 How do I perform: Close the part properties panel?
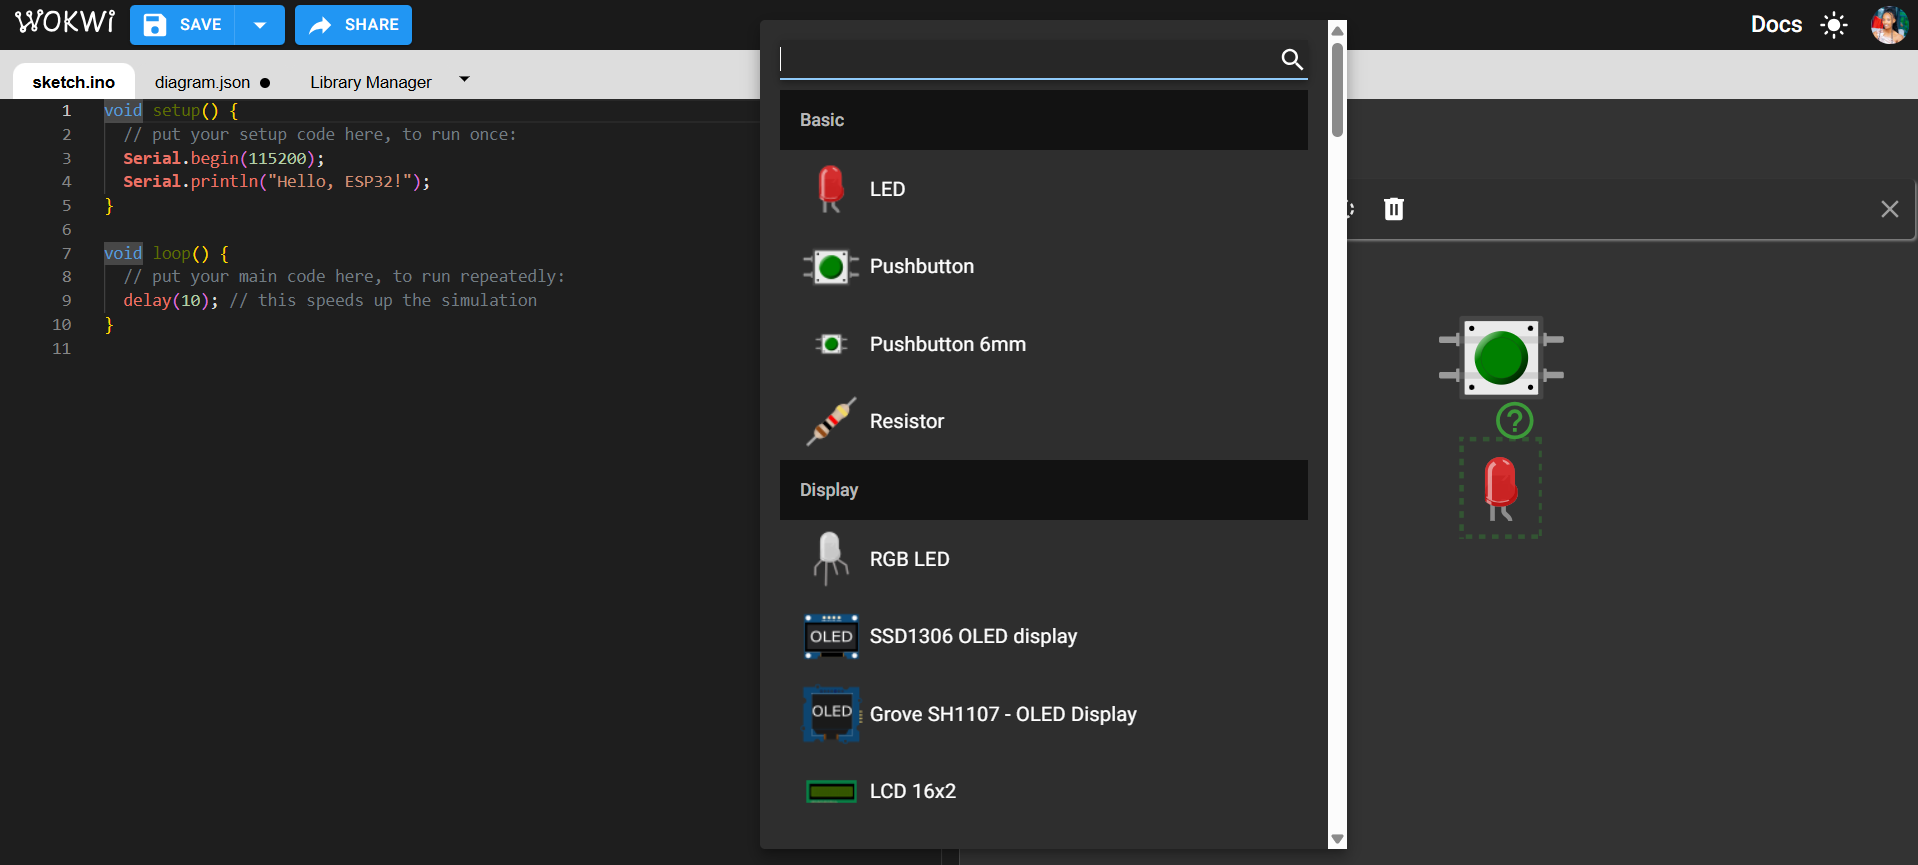click(1889, 209)
